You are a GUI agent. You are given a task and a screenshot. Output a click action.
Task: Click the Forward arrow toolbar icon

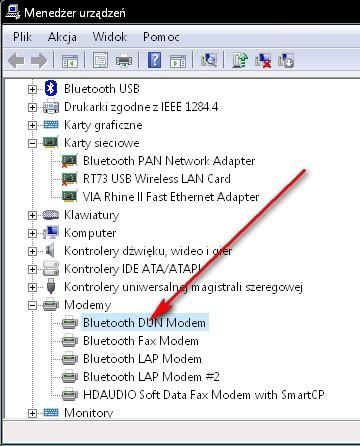point(39,61)
